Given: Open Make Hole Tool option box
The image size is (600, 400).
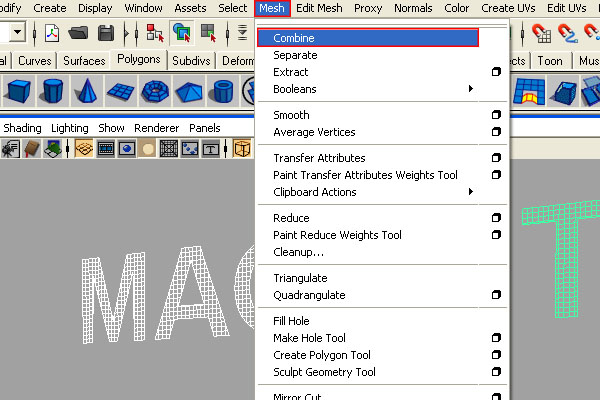Looking at the screenshot, I should point(496,337).
